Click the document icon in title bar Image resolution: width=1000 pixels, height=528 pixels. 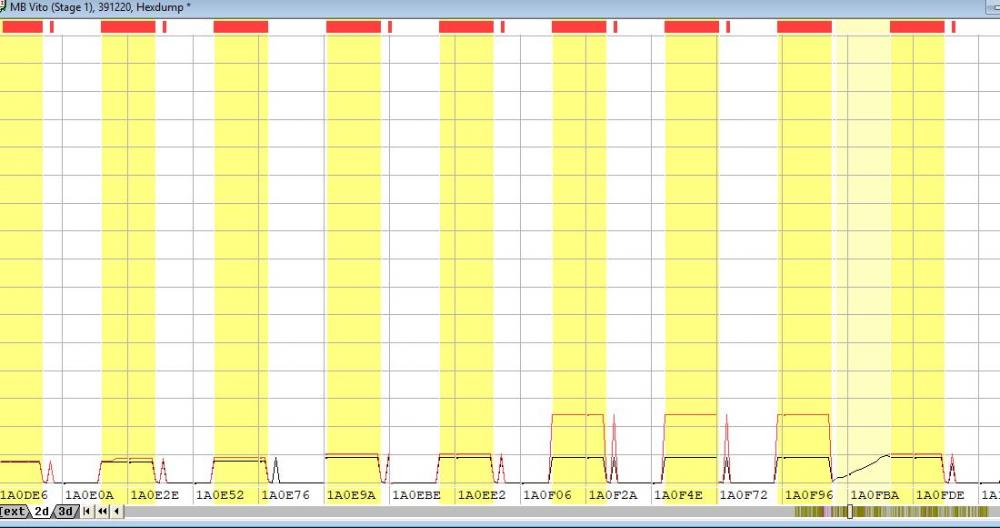coord(5,7)
